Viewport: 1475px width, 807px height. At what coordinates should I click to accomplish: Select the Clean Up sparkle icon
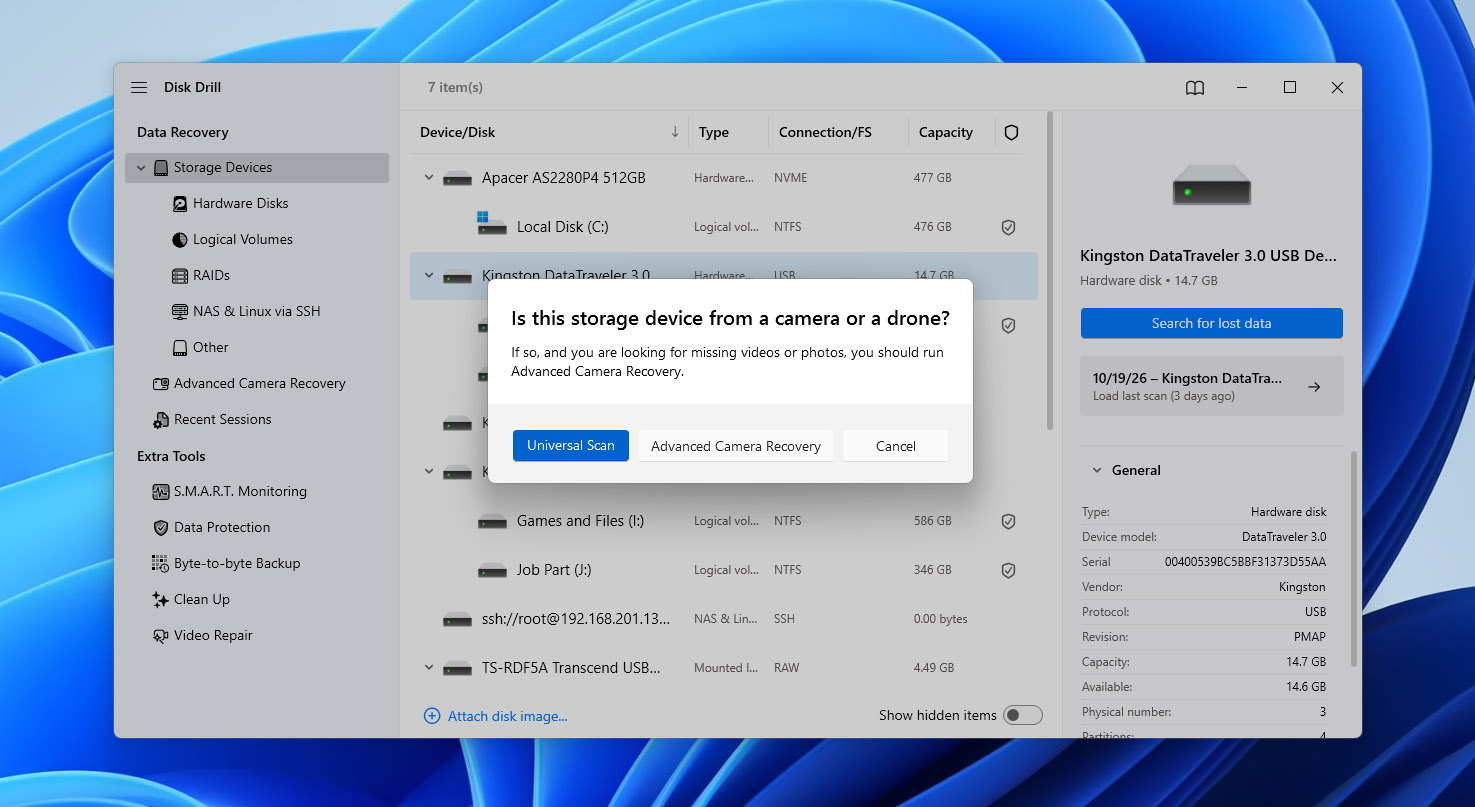tap(160, 600)
